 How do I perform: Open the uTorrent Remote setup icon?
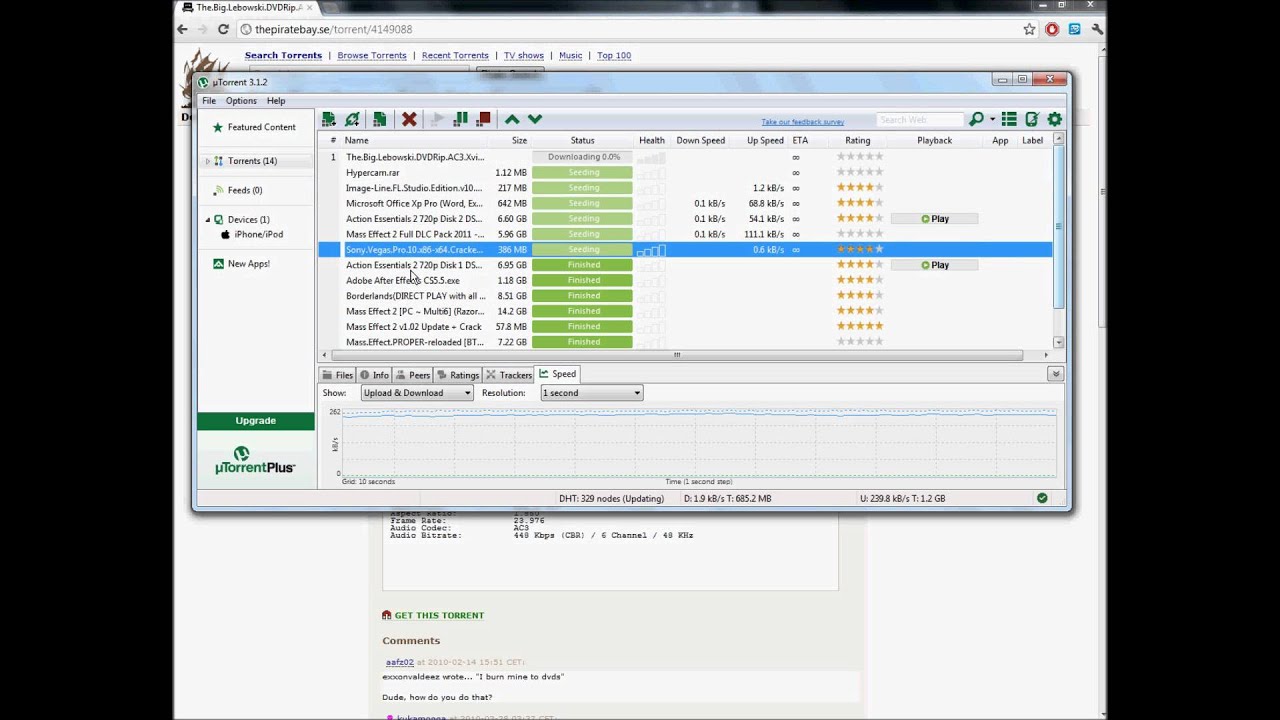click(x=1032, y=119)
